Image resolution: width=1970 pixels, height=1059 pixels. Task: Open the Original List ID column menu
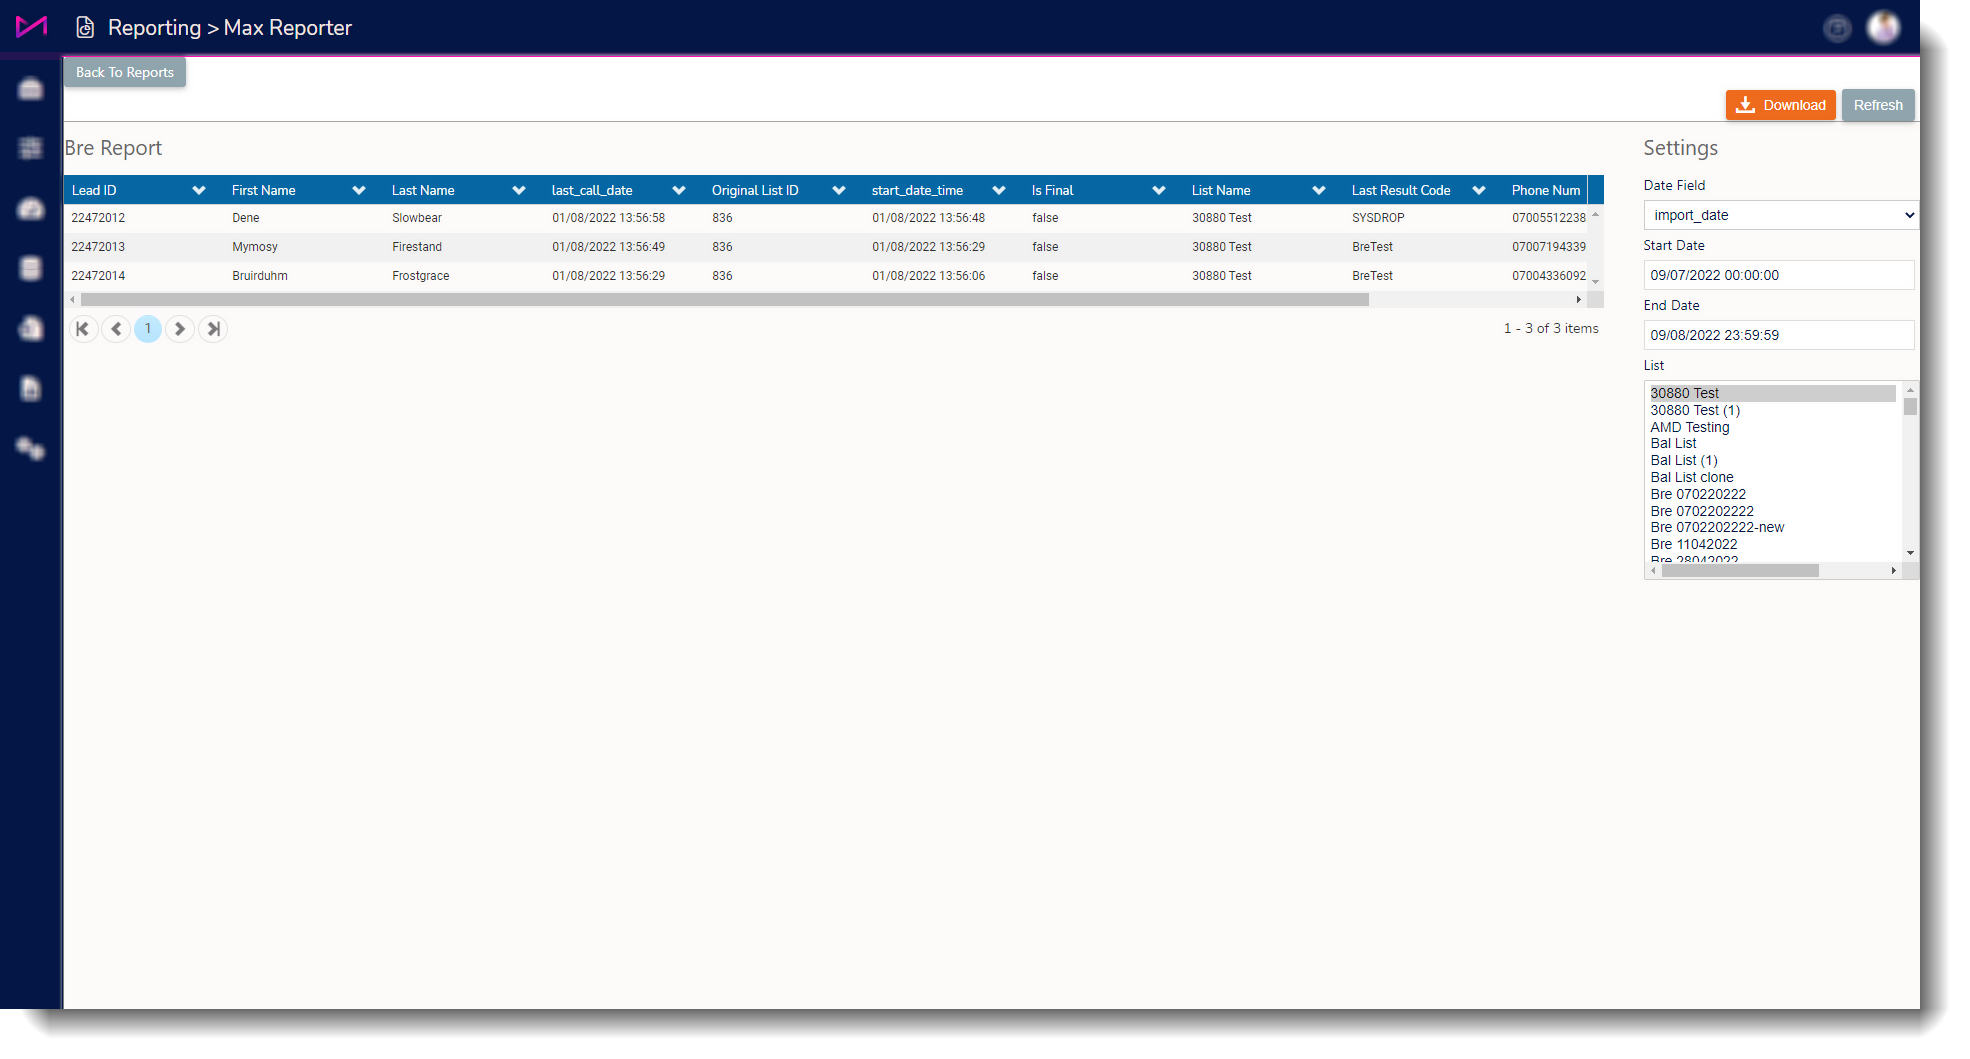click(839, 190)
